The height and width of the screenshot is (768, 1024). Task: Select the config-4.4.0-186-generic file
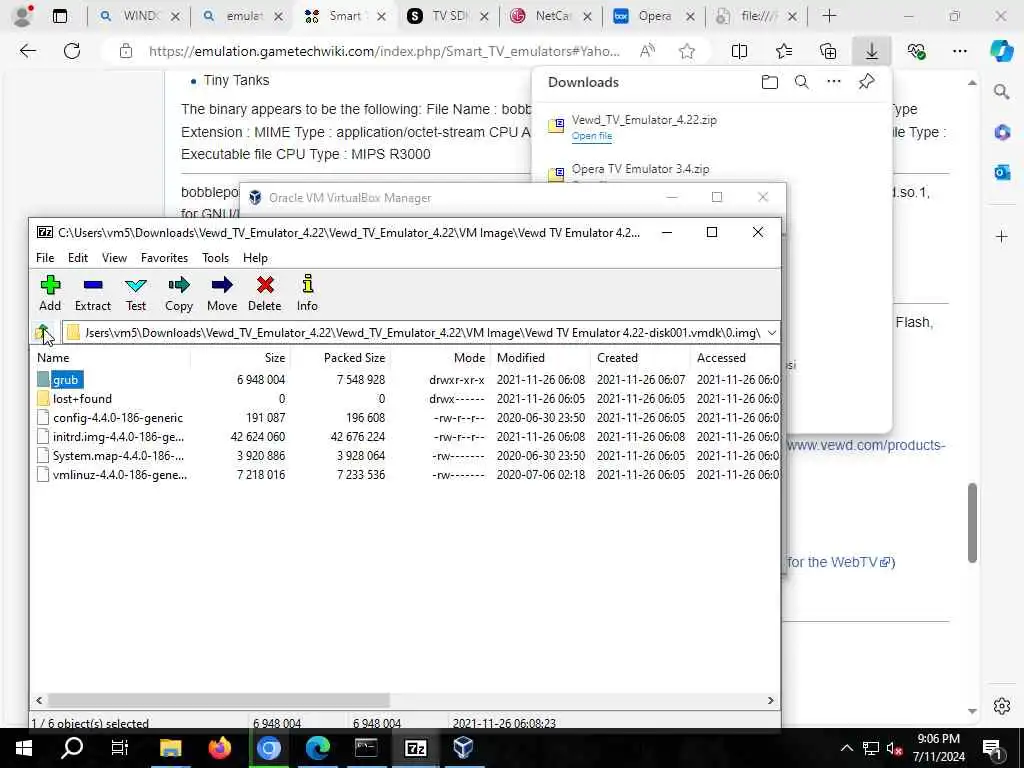405,417
